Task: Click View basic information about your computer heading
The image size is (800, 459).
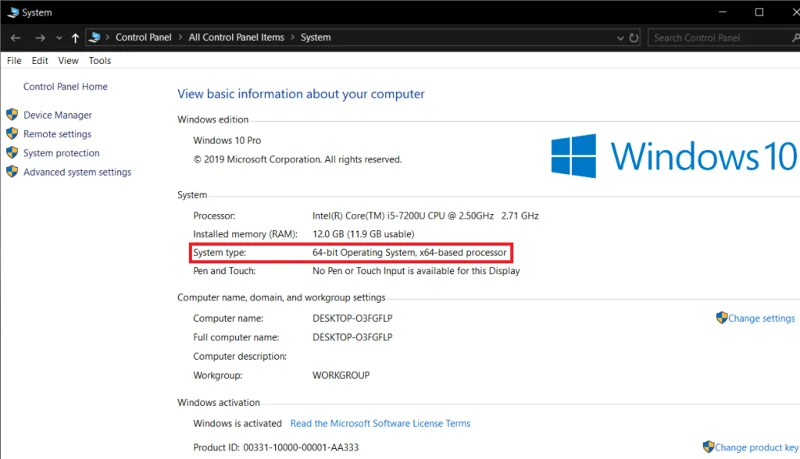Action: (x=301, y=94)
